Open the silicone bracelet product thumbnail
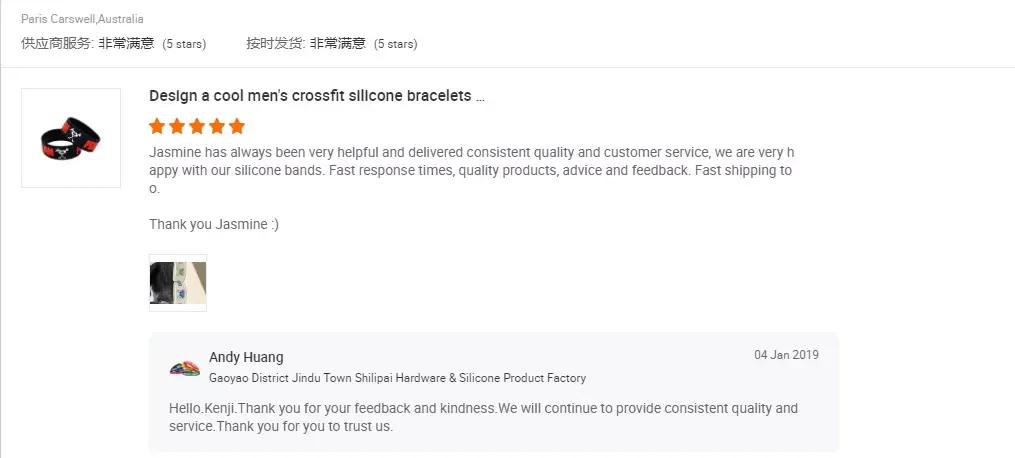 (71, 138)
